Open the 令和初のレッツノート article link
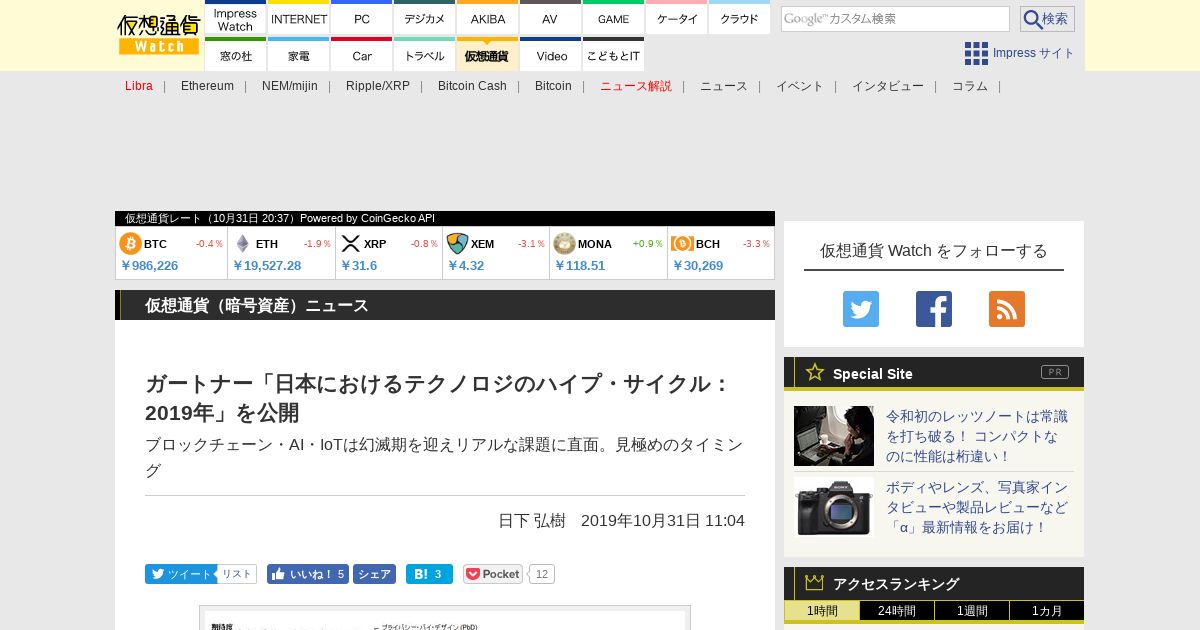Image resolution: width=1200 pixels, height=630 pixels. pyautogui.click(x=977, y=436)
